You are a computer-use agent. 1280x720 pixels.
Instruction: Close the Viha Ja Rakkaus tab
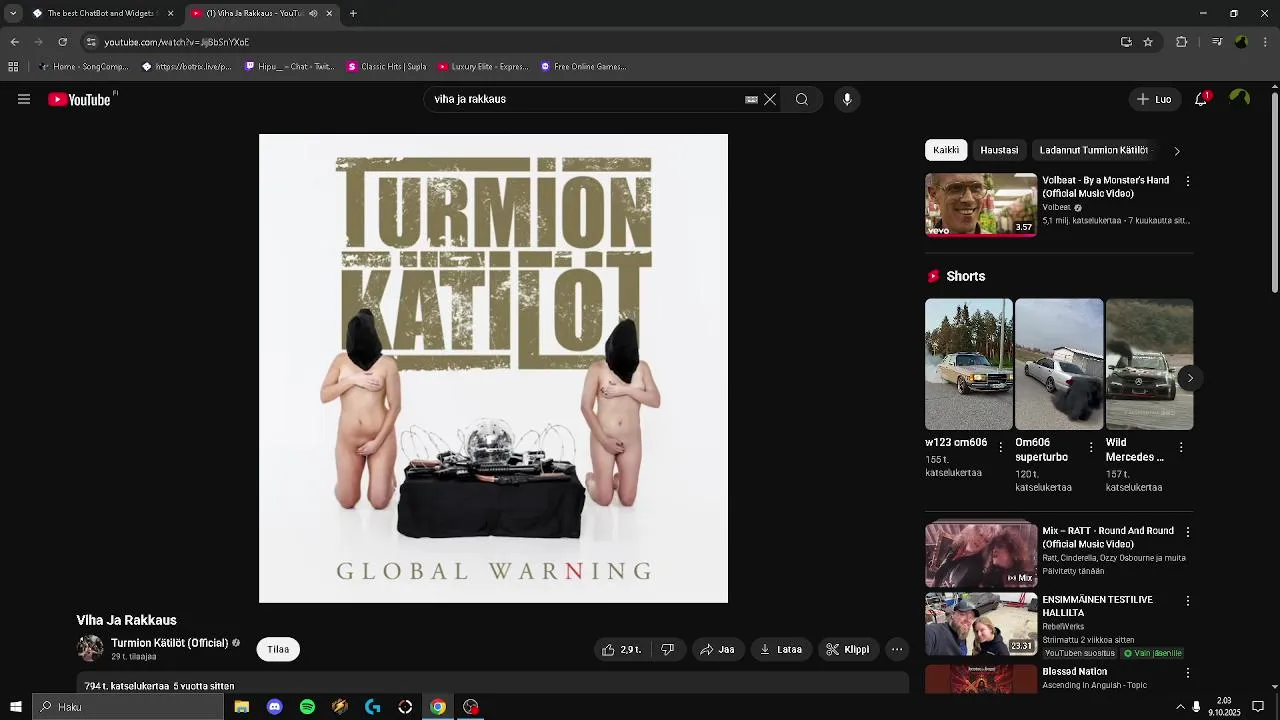pos(329,13)
